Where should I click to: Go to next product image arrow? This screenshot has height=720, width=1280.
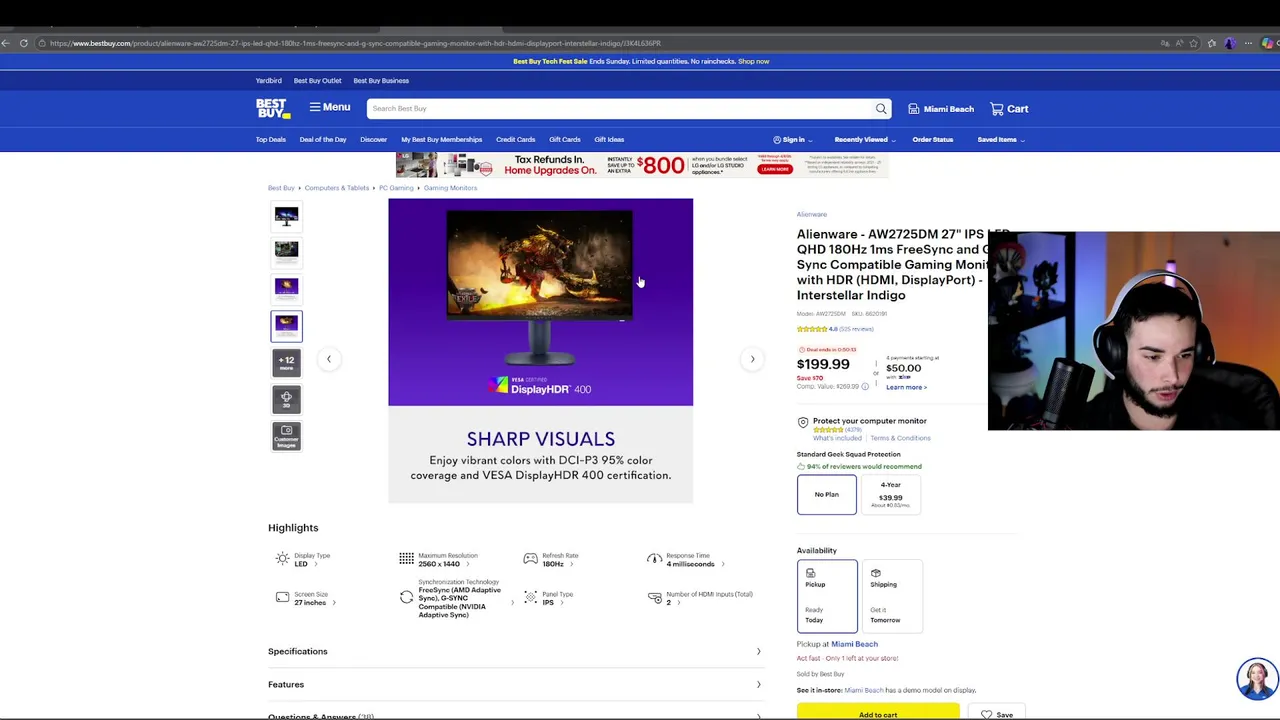(752, 359)
